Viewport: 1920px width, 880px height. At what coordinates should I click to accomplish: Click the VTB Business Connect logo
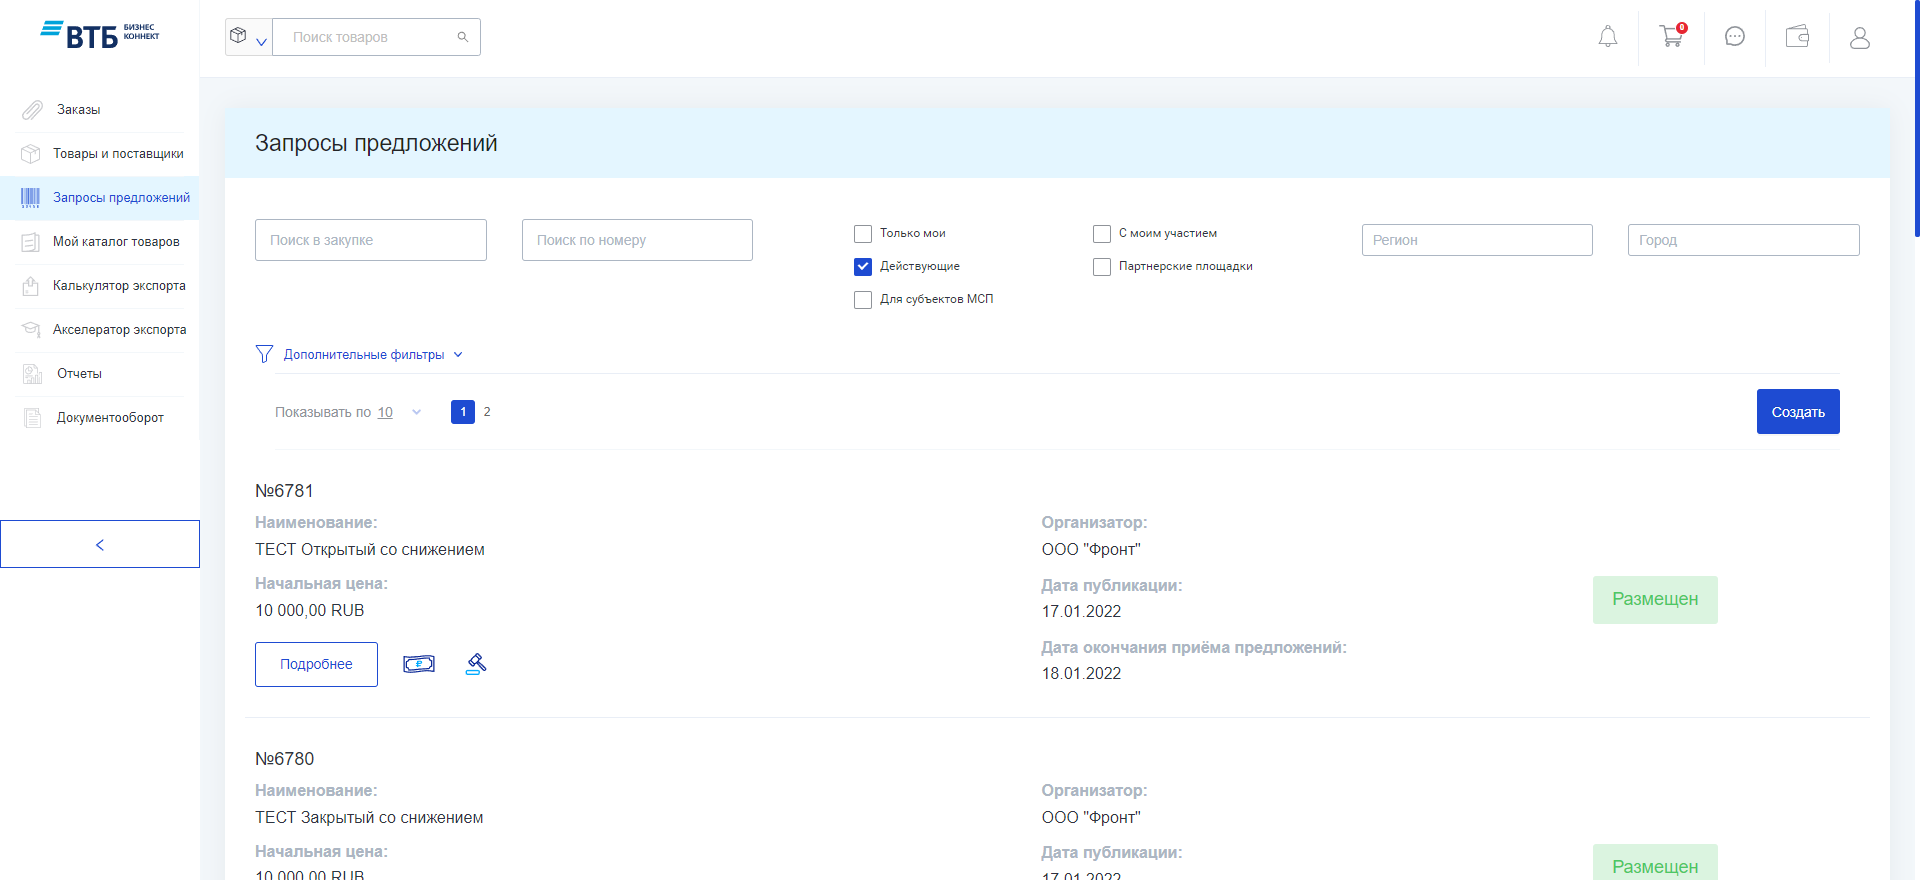pos(100,34)
